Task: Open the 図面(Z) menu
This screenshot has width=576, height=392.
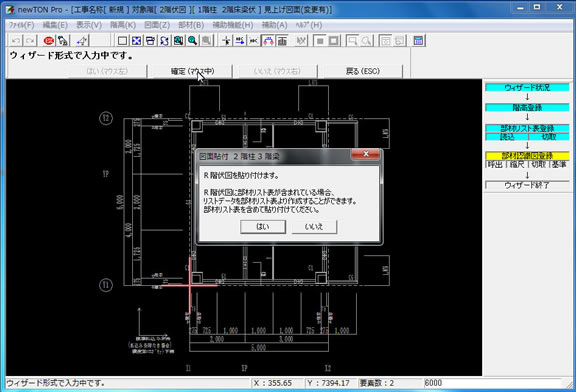Action: pyautogui.click(x=157, y=25)
